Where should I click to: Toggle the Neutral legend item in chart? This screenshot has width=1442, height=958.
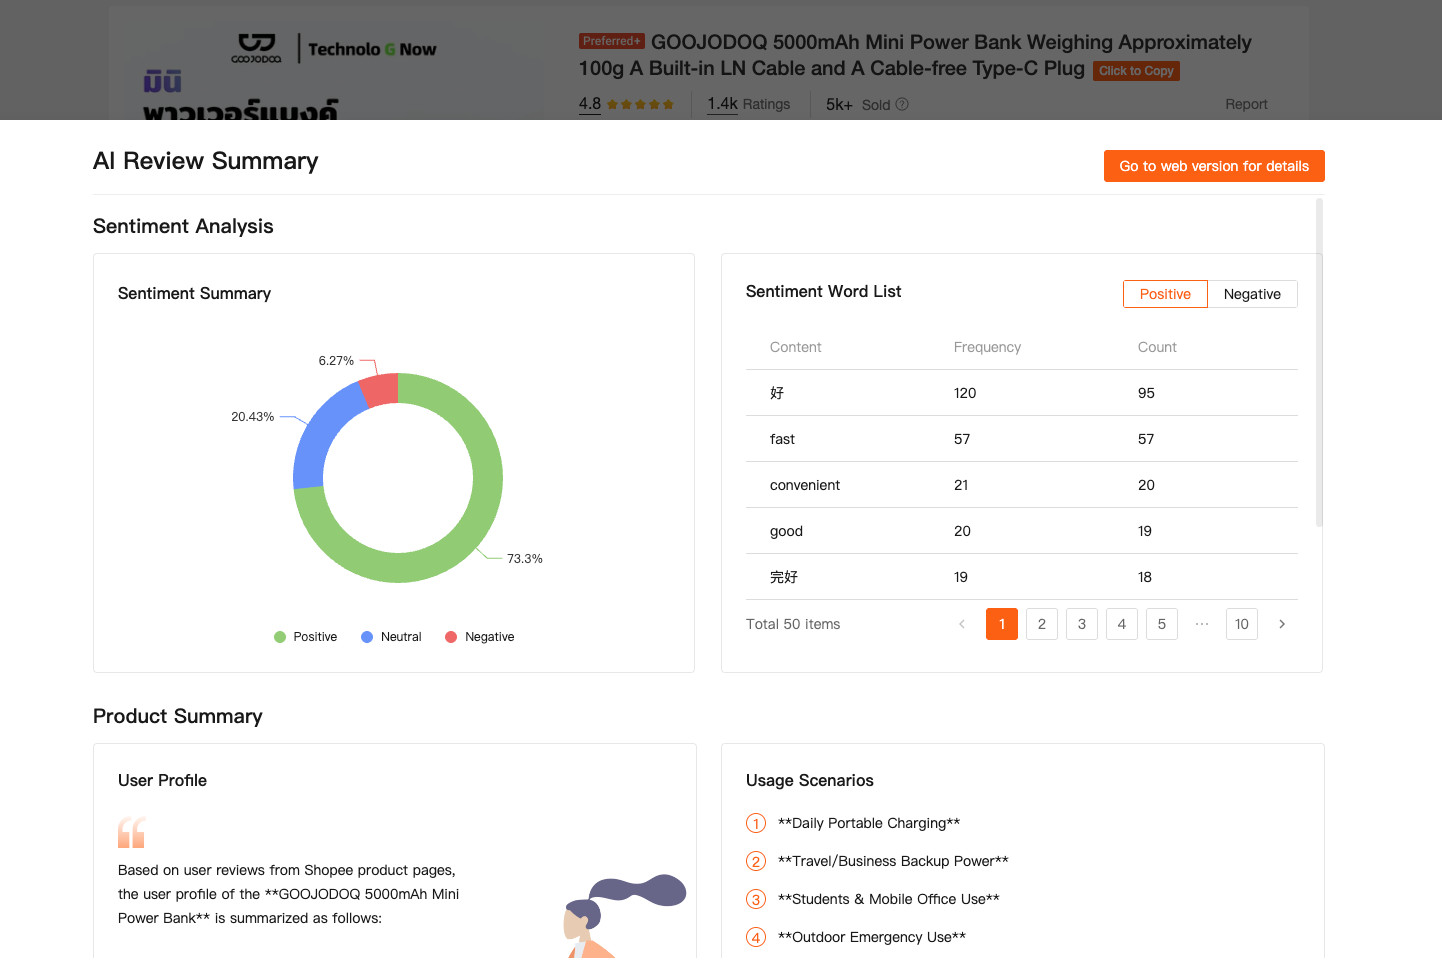click(x=391, y=637)
